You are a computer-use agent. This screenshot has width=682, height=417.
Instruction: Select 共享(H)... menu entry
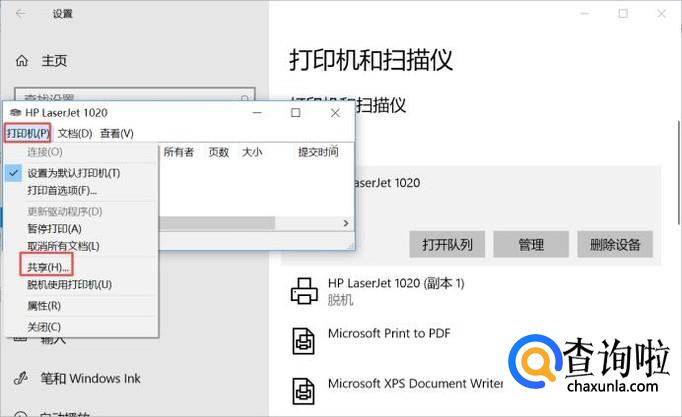[x=47, y=267]
